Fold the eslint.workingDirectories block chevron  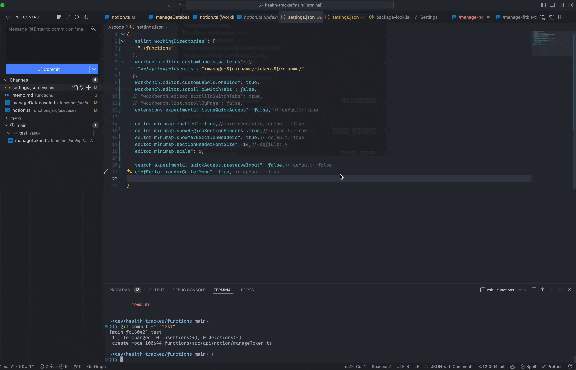(123, 41)
